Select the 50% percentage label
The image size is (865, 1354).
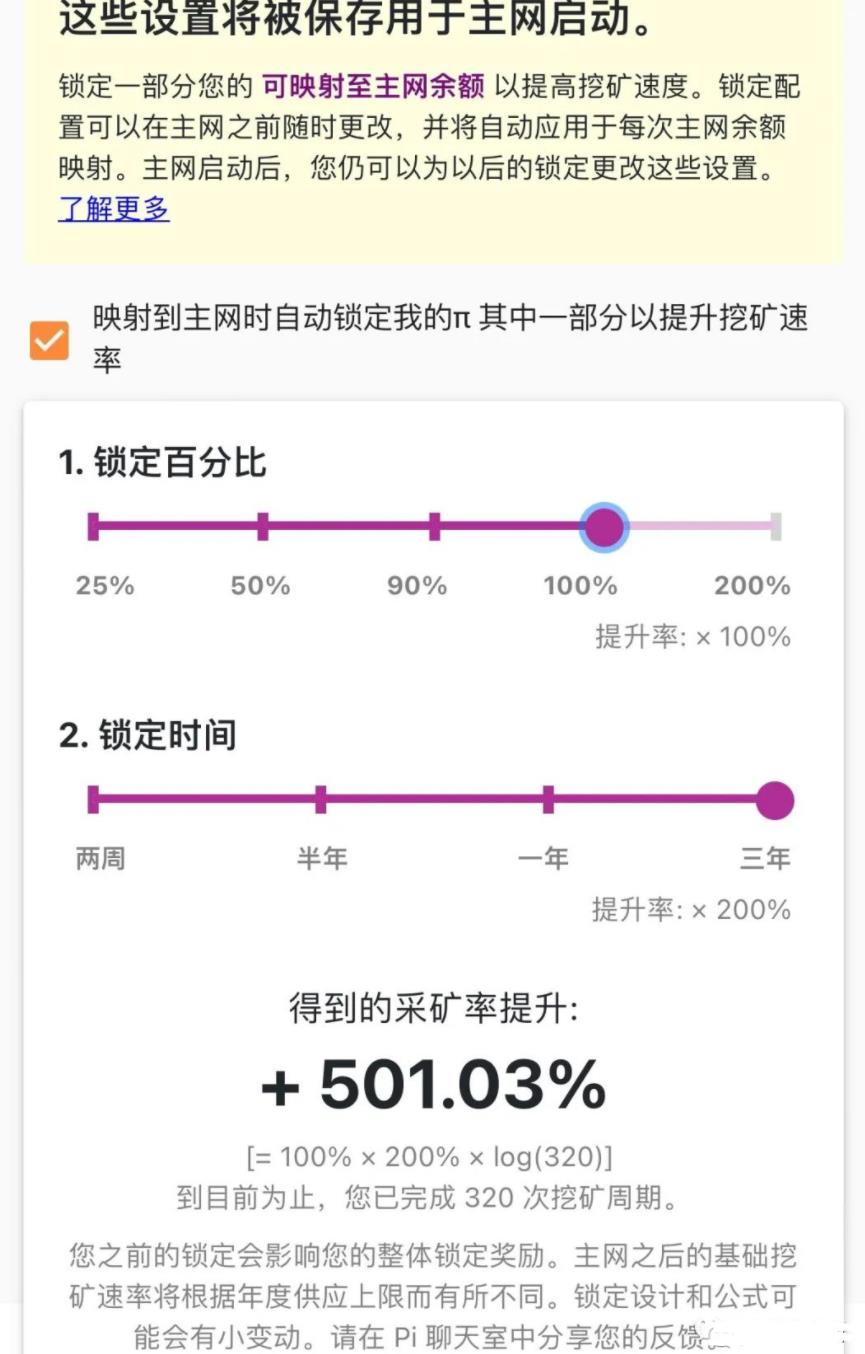(261, 586)
